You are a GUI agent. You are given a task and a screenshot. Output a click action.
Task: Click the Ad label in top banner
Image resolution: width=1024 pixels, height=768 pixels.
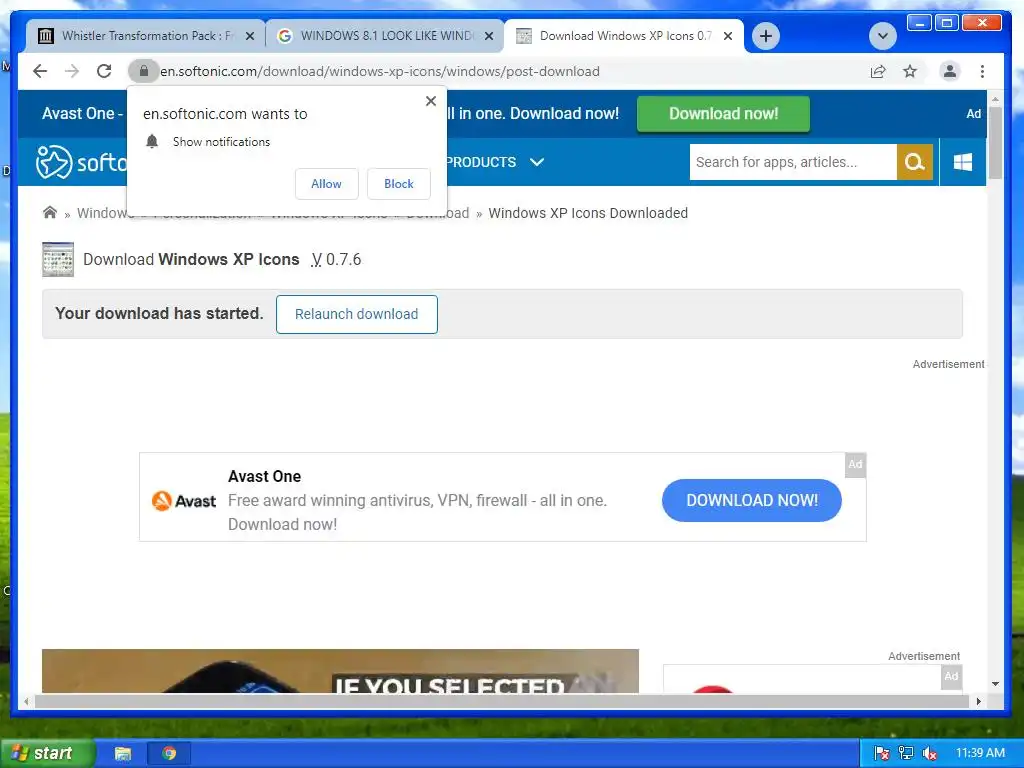(973, 114)
